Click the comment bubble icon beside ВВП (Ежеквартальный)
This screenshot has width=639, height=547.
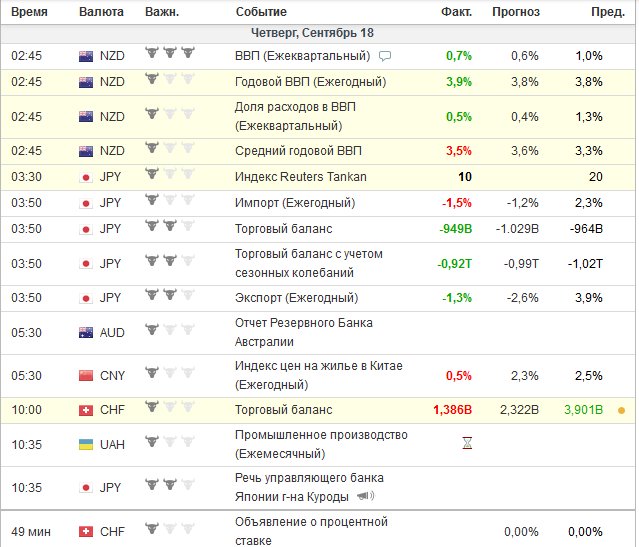385,55
